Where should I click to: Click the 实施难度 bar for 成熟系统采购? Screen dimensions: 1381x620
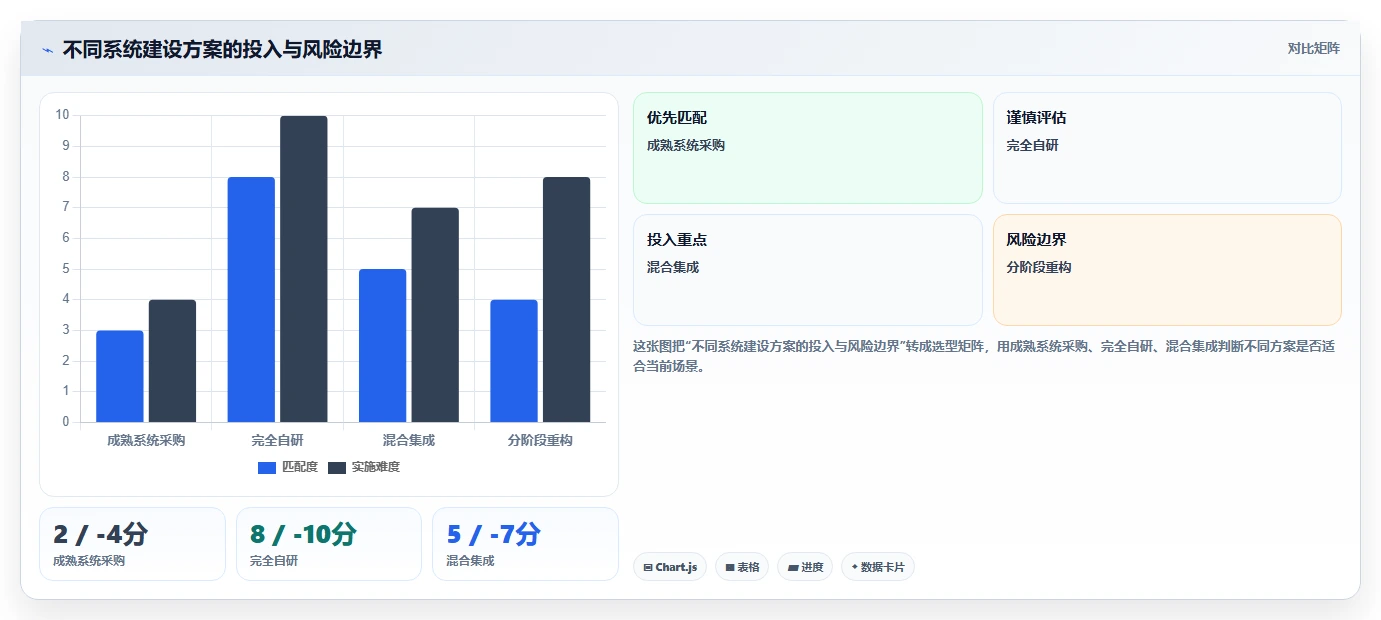[x=172, y=361]
